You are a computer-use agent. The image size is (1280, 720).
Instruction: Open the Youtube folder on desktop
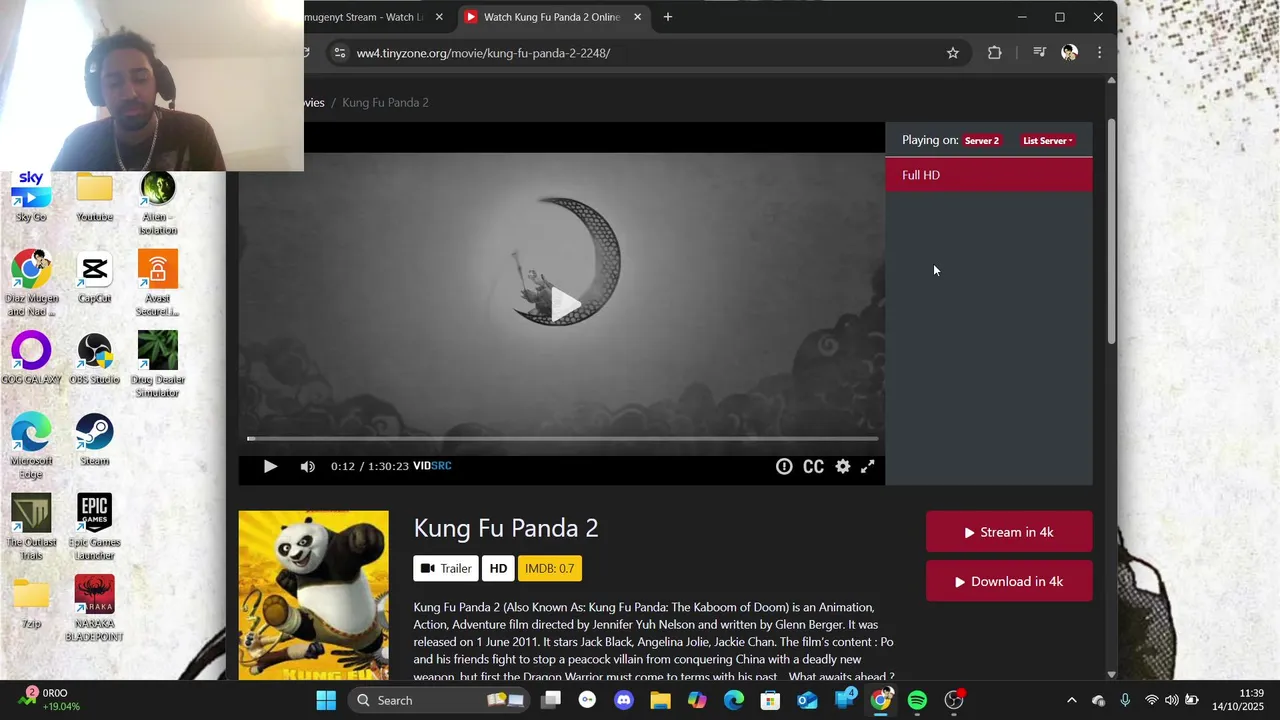[94, 196]
